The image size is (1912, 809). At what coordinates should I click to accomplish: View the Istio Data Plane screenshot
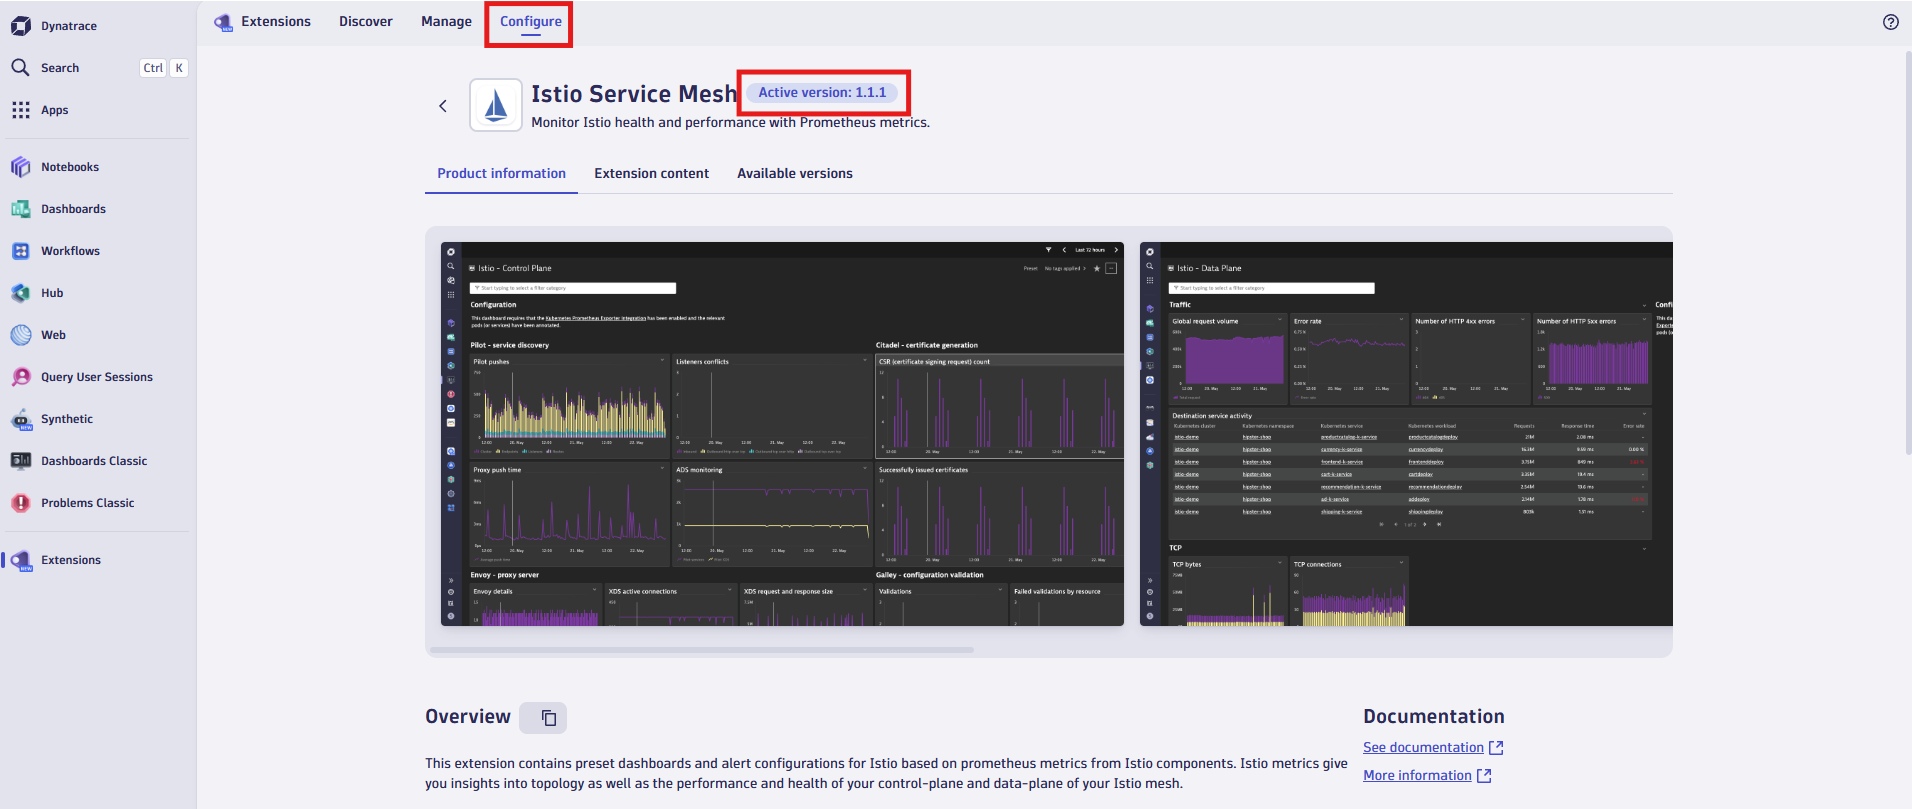click(x=1406, y=434)
